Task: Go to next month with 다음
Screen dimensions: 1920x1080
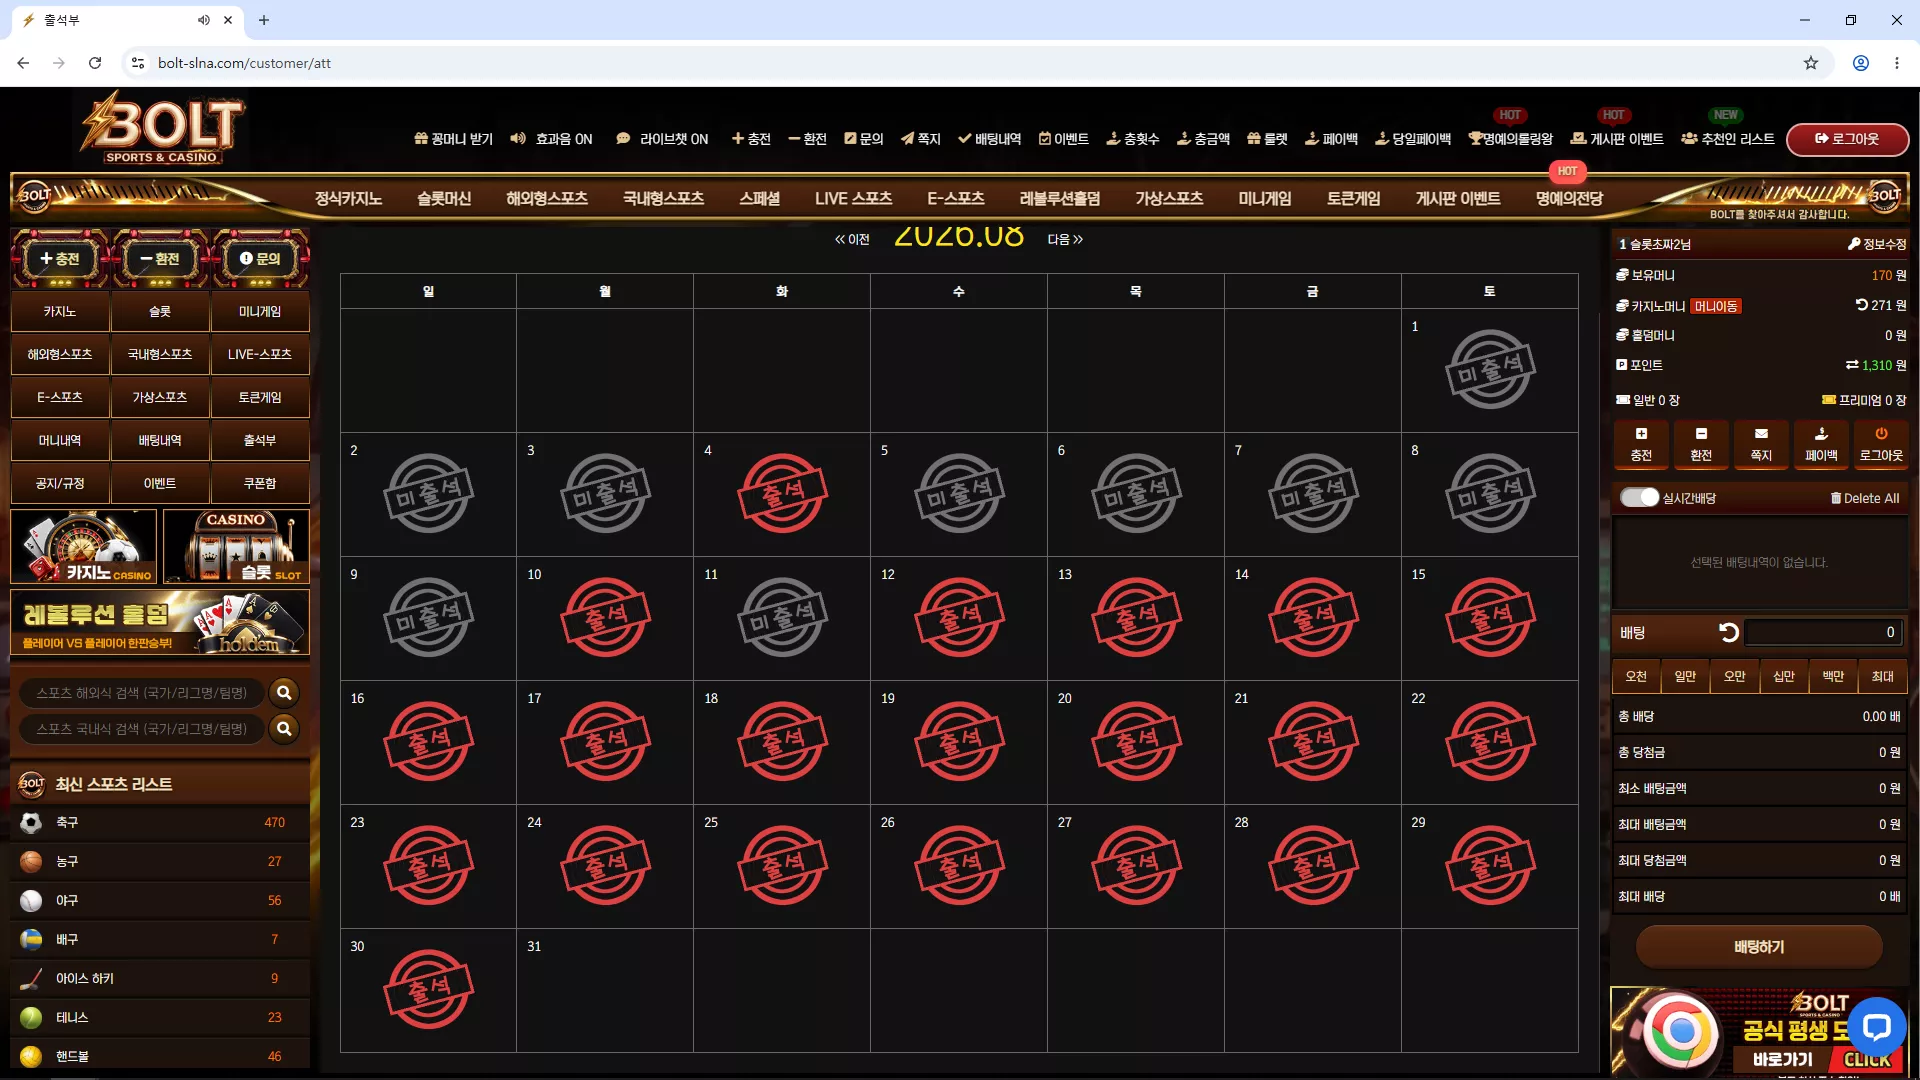Action: (1066, 240)
